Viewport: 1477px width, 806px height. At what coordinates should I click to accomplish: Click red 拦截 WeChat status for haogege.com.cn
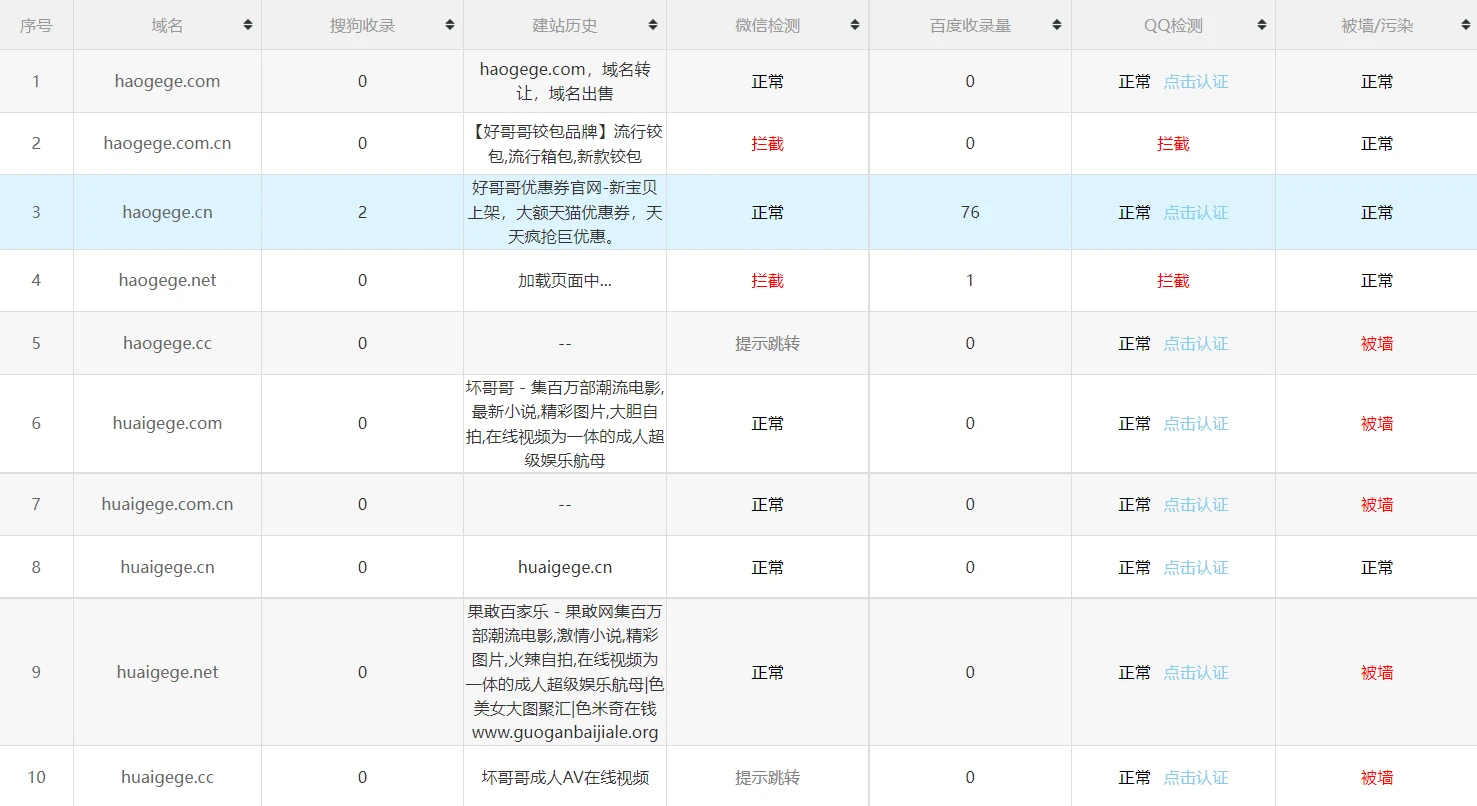767,144
